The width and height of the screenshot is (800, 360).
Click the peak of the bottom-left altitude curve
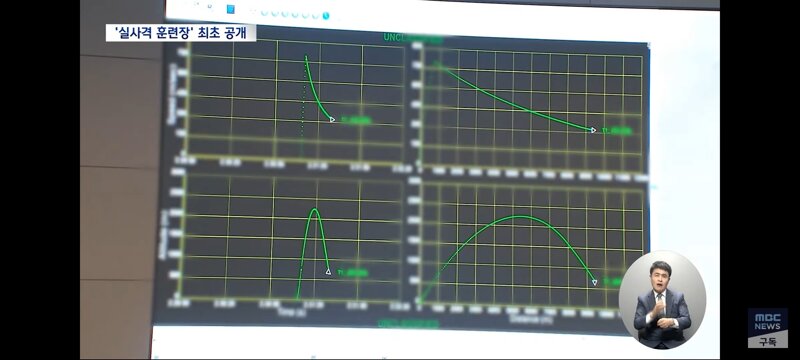pos(315,209)
